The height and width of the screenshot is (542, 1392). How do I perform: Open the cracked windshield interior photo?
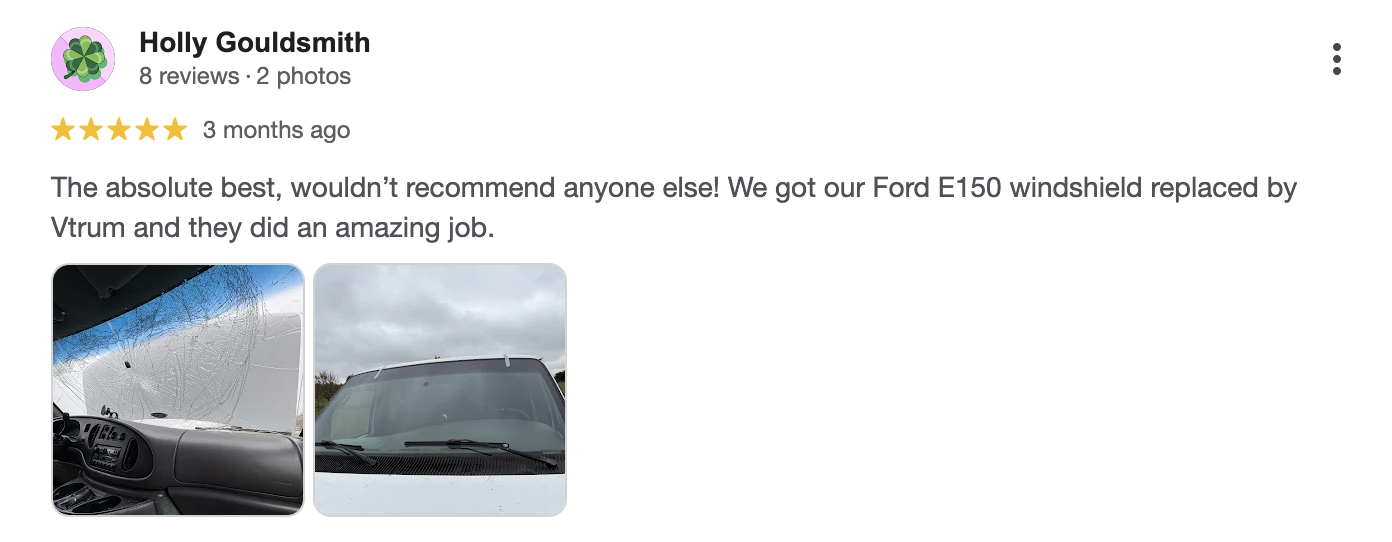point(178,389)
